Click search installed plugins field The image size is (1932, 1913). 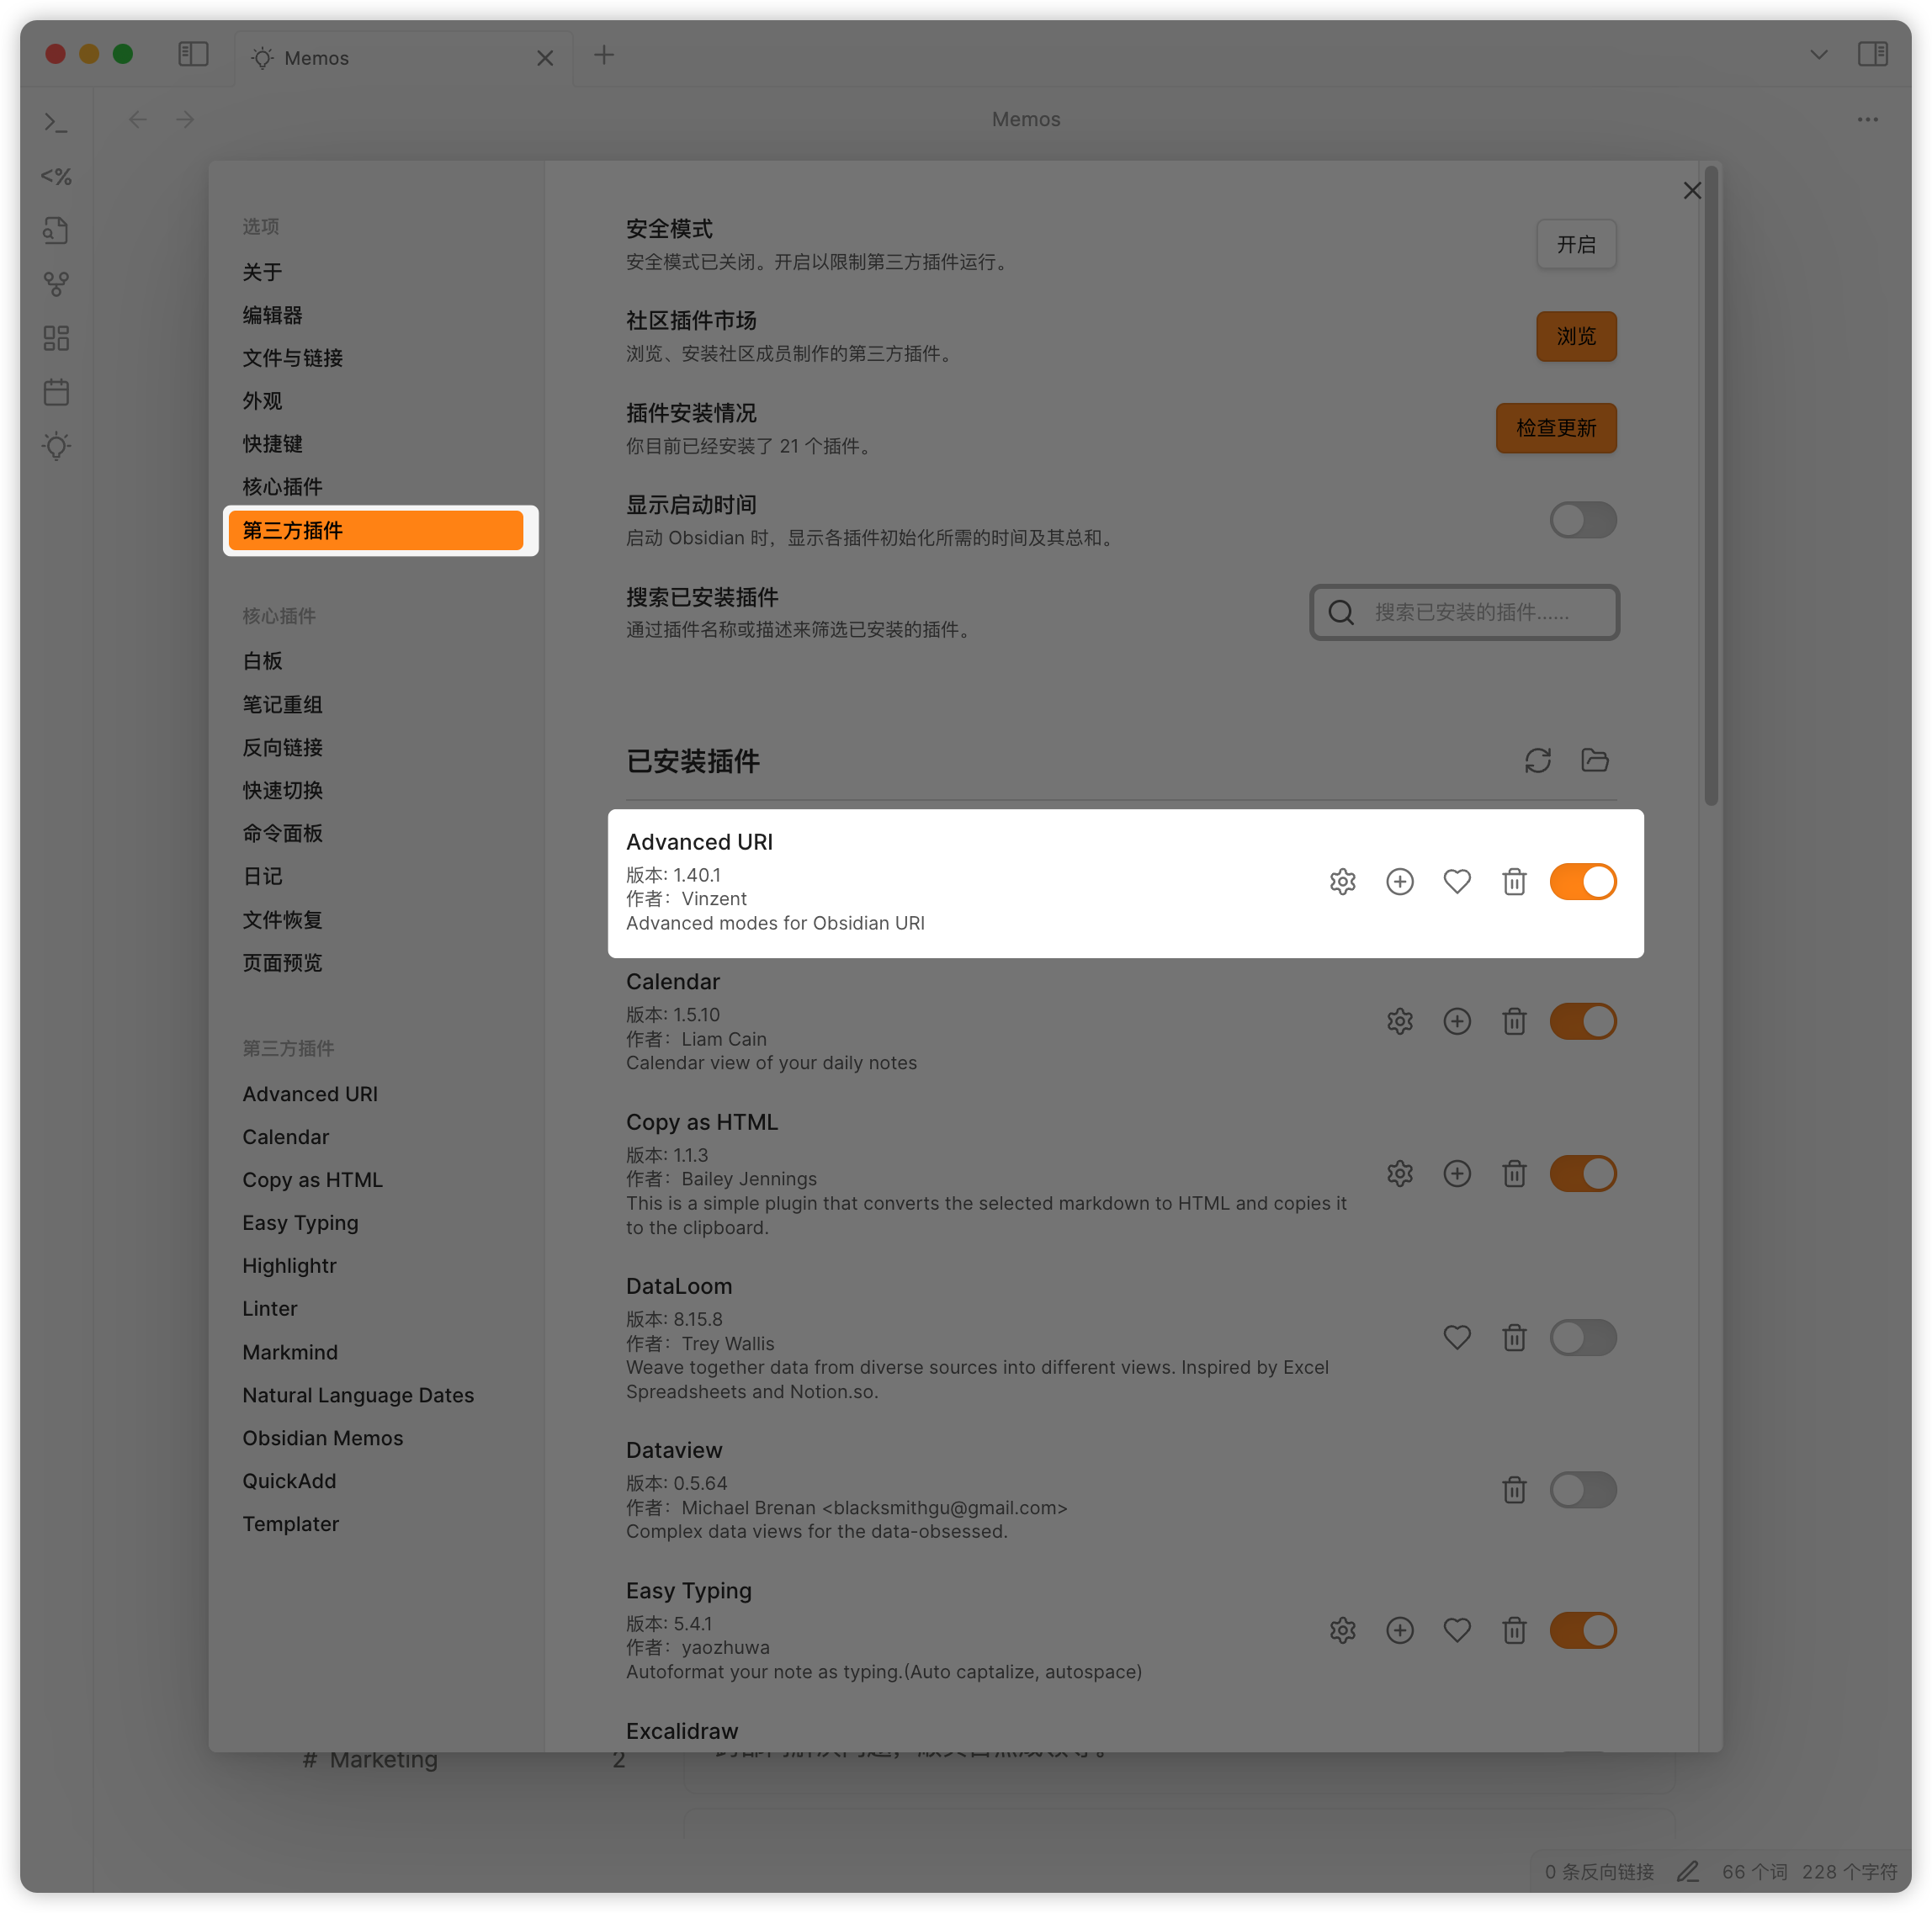point(1464,612)
